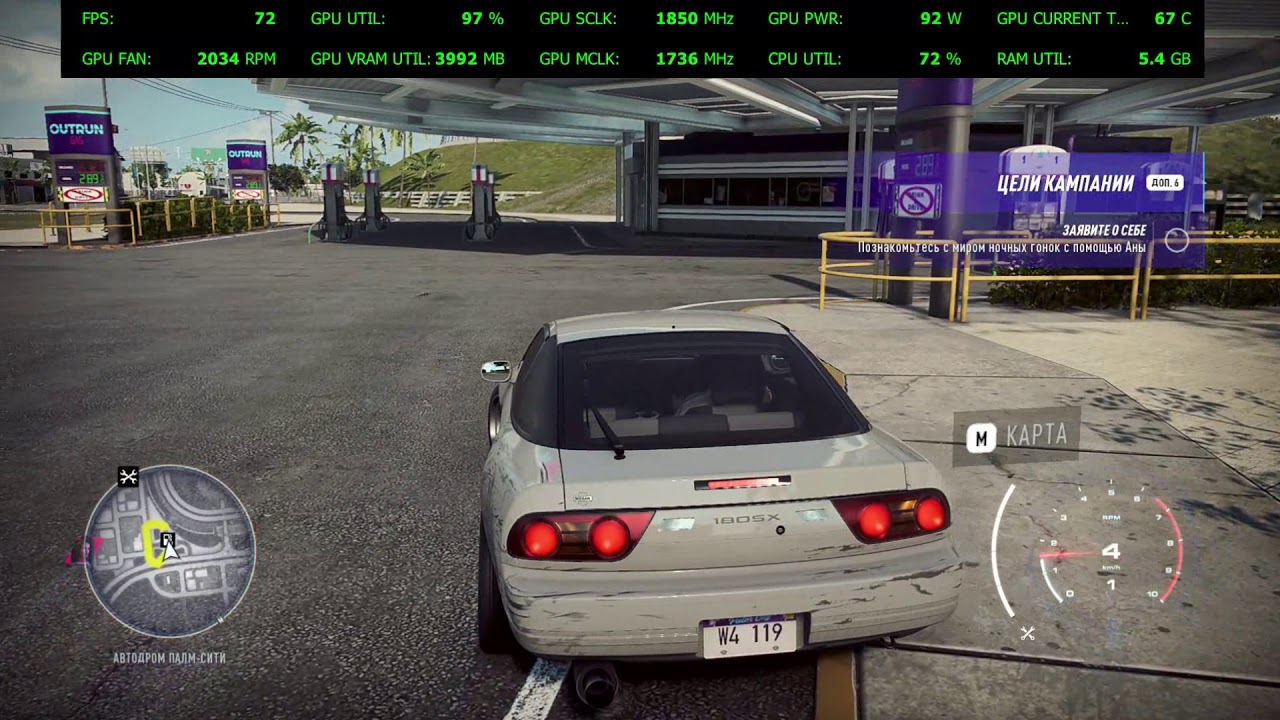Select the ЗАЯВИТЕ О СЕБЕ objective

(x=1104, y=230)
